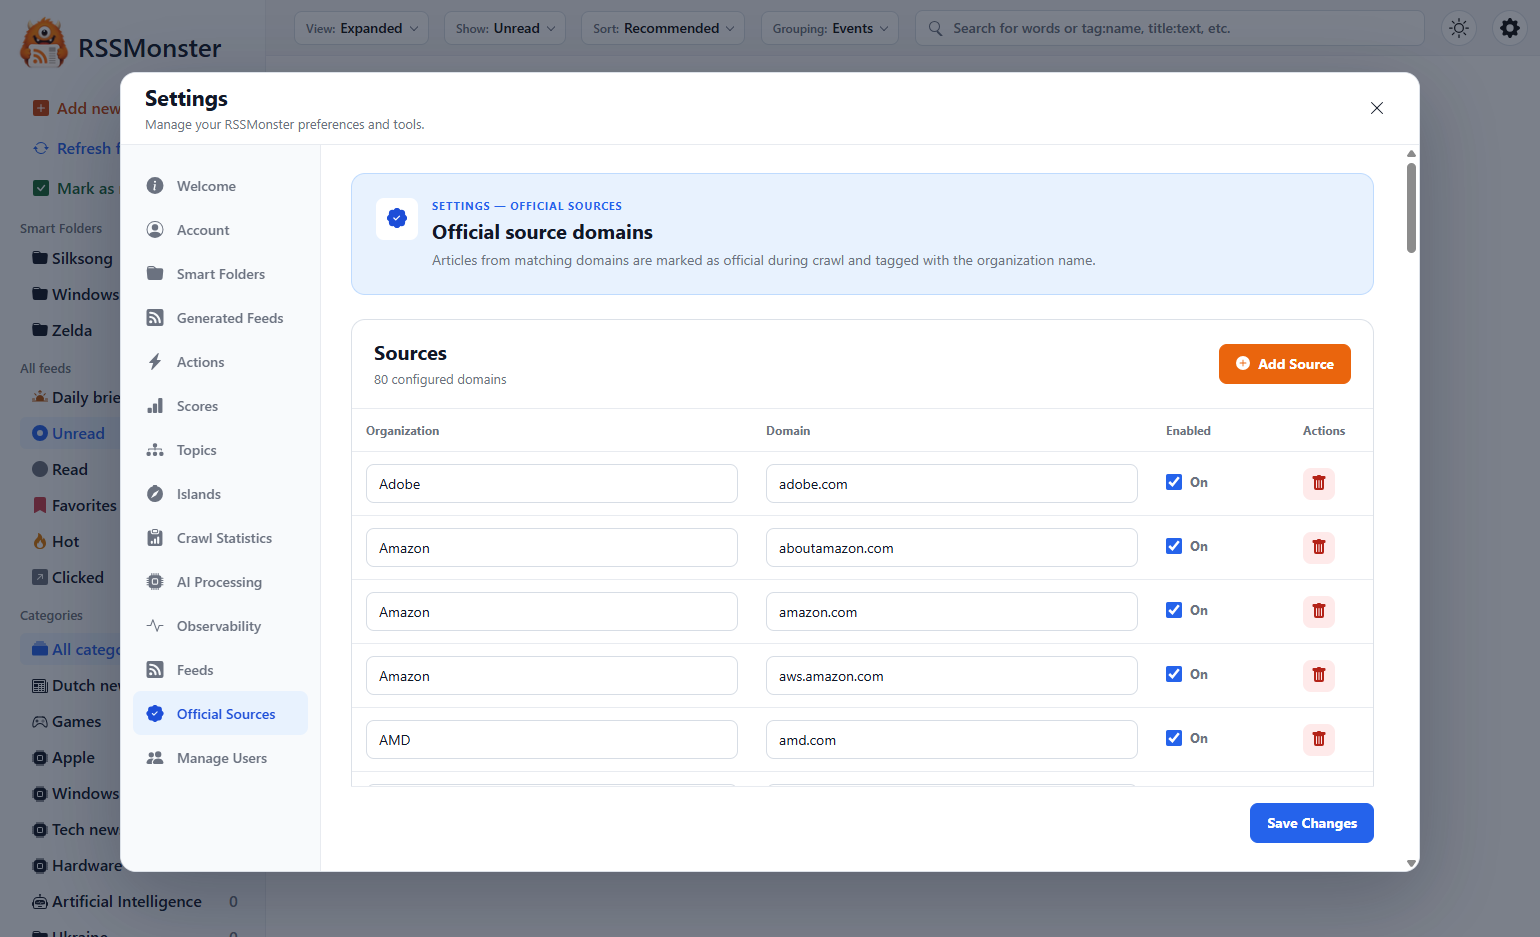Click the scrollbar down arrow
This screenshot has width=1540, height=937.
[1411, 863]
